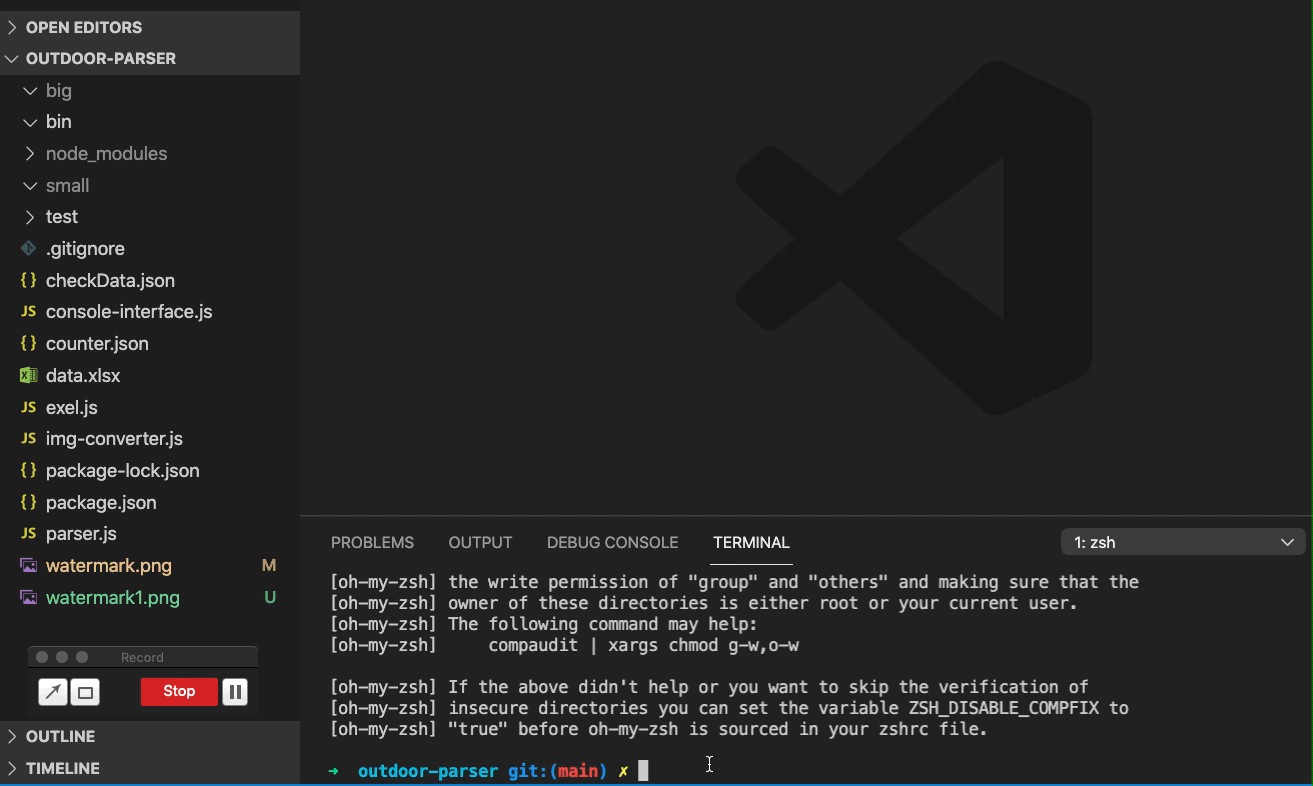Switch to the Output tab
Screen dimensions: 1313x786
coord(480,542)
